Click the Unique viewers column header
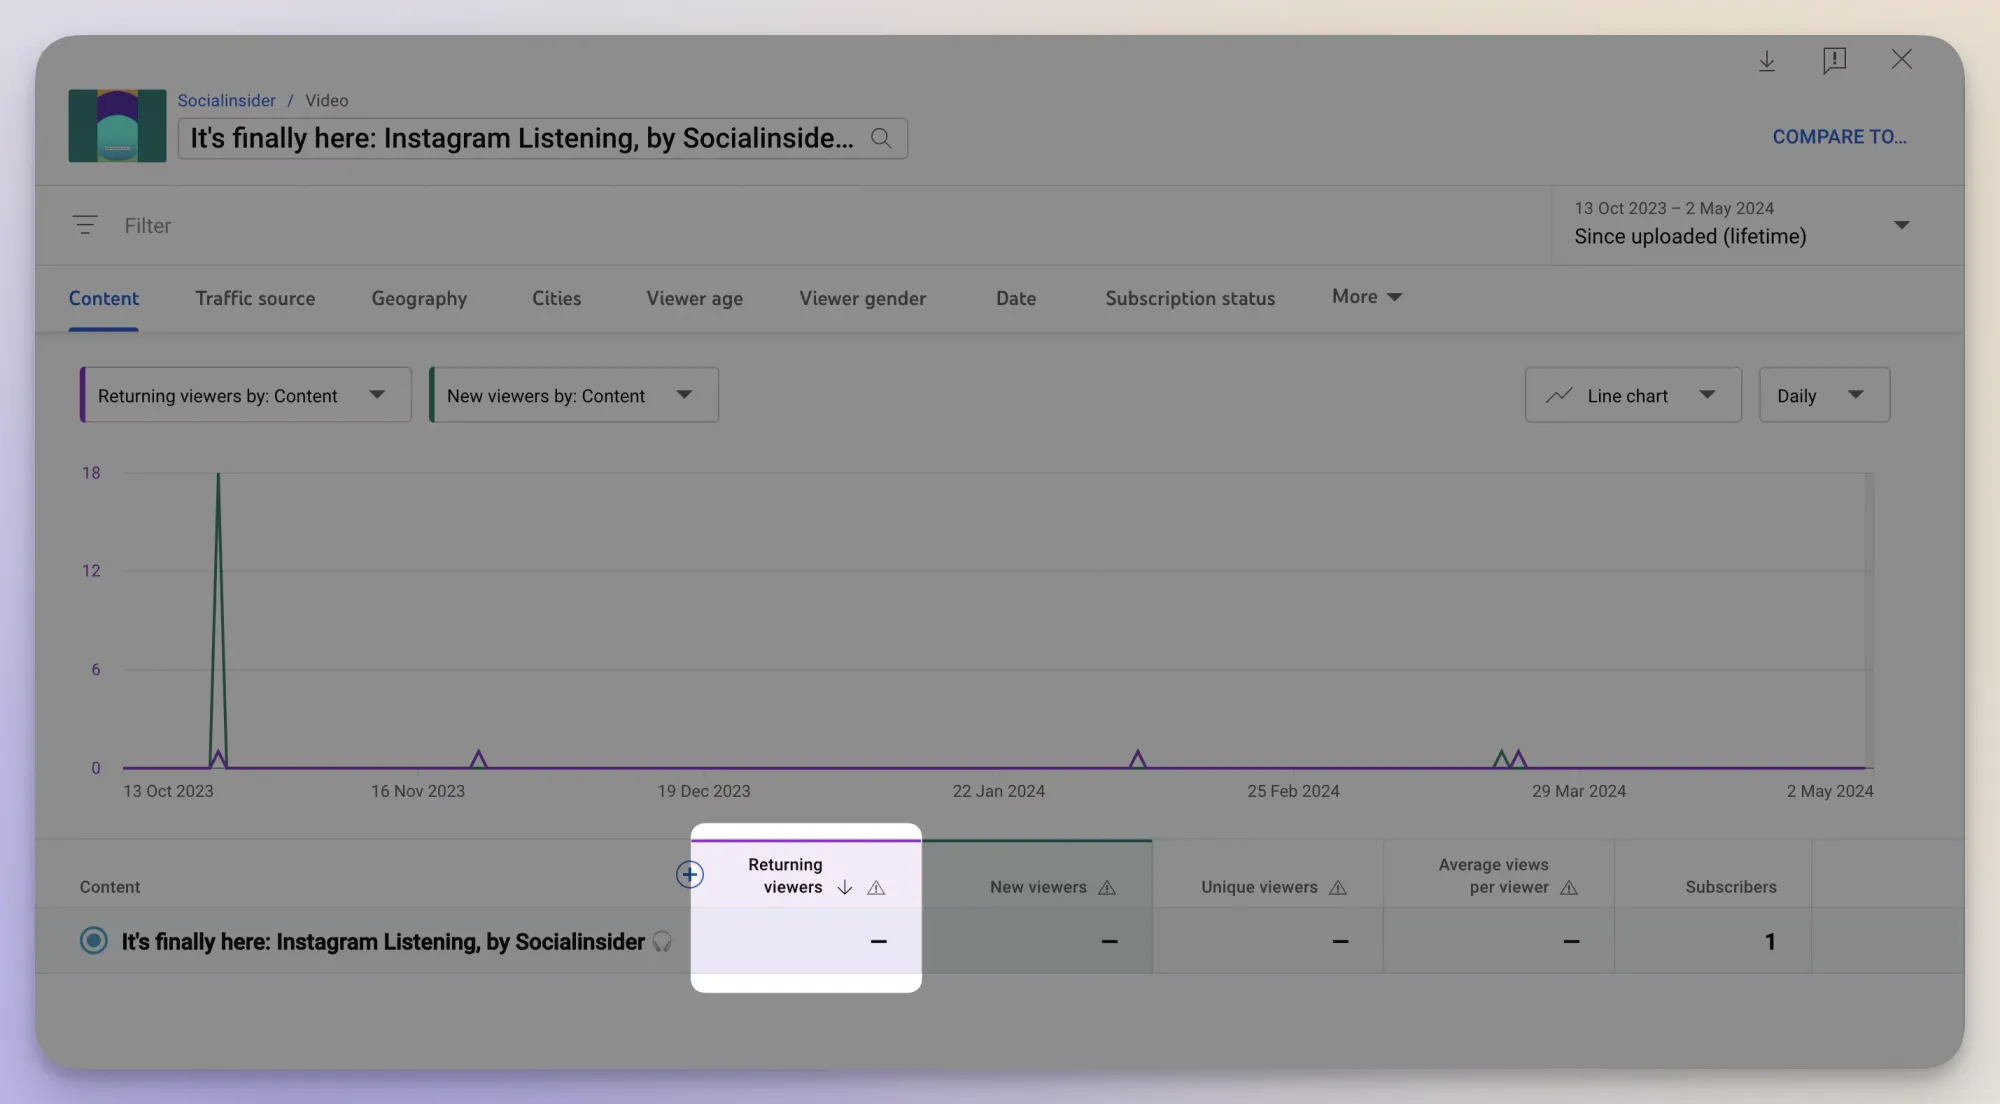This screenshot has height=1104, width=2000. pyautogui.click(x=1259, y=887)
